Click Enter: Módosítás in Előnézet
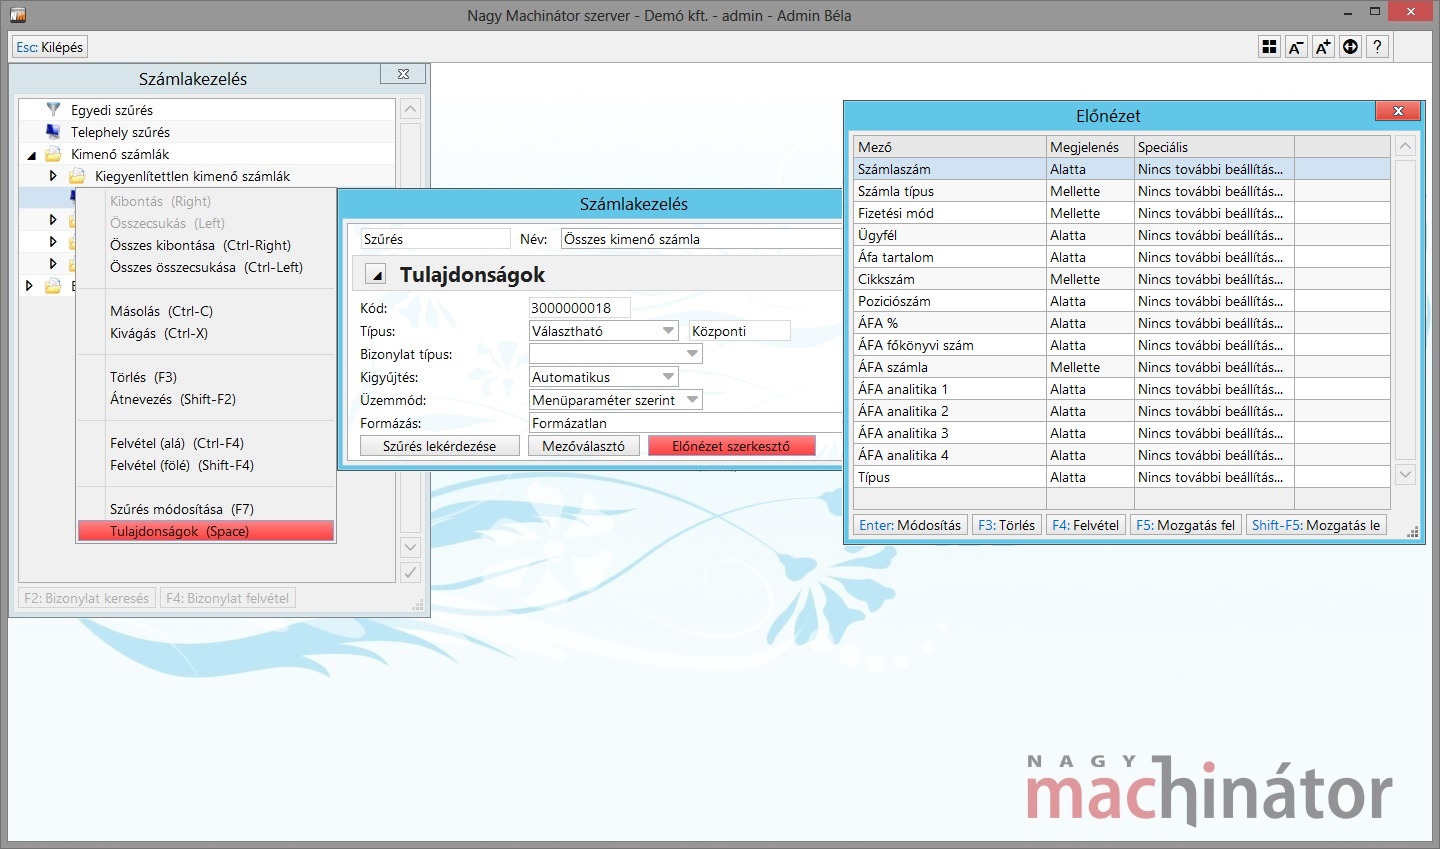 [910, 525]
